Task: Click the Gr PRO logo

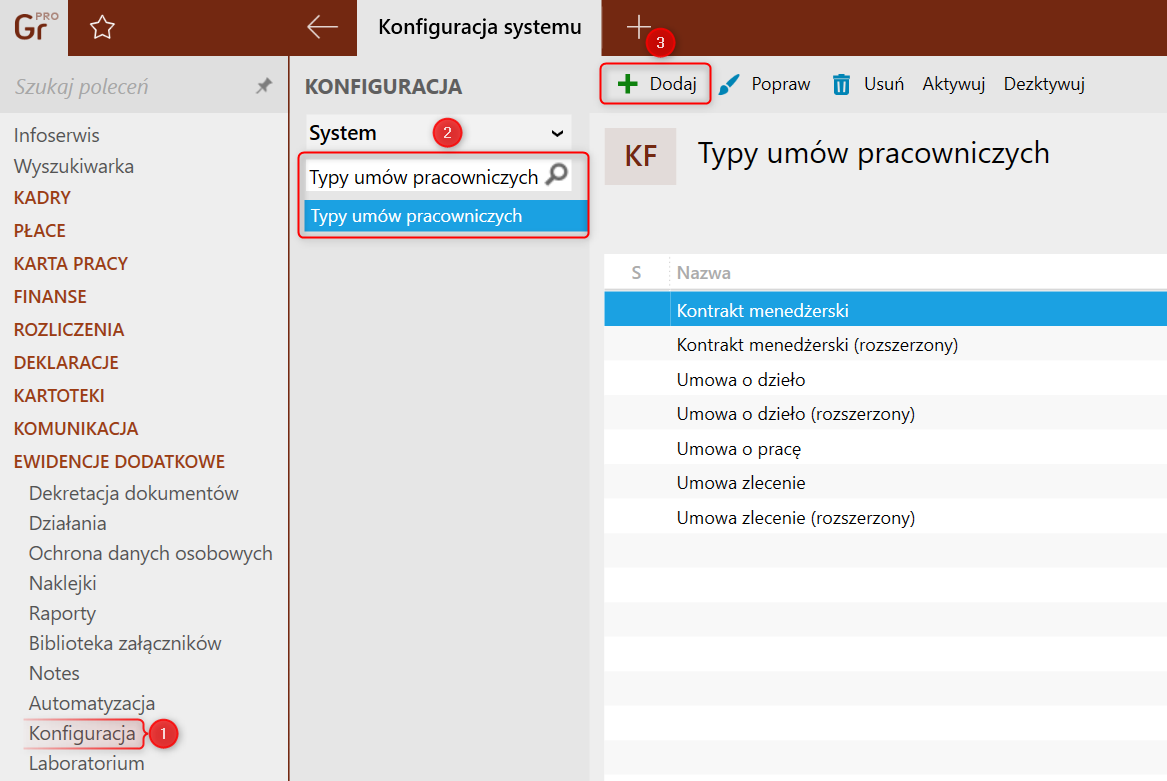Action: pyautogui.click(x=34, y=28)
